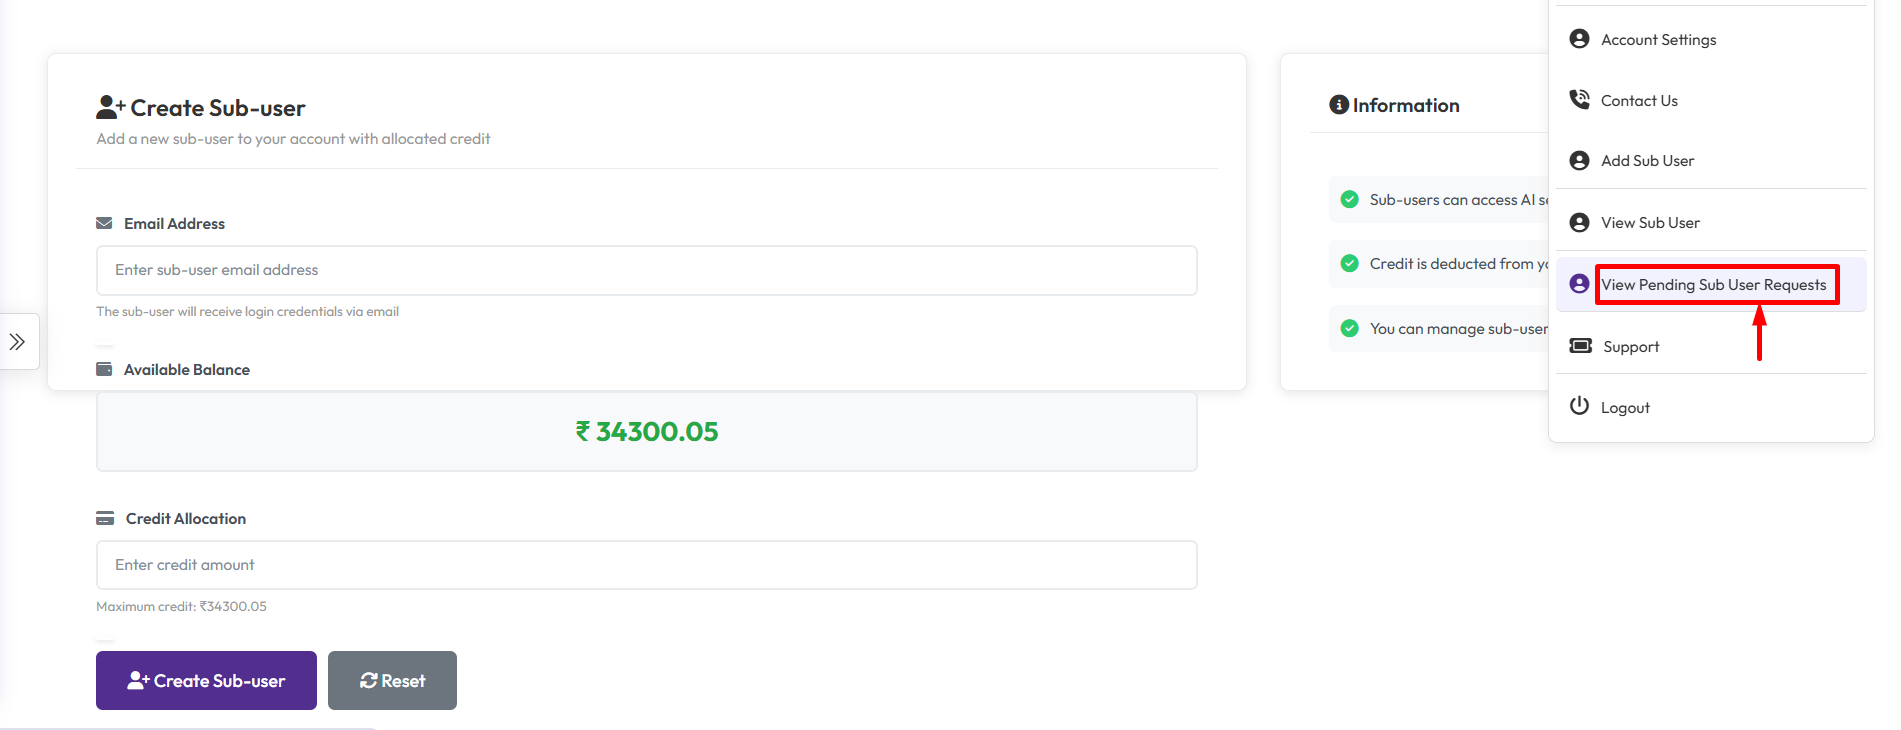Open Account Settings from menu
The width and height of the screenshot is (1901, 730).
[1658, 40]
